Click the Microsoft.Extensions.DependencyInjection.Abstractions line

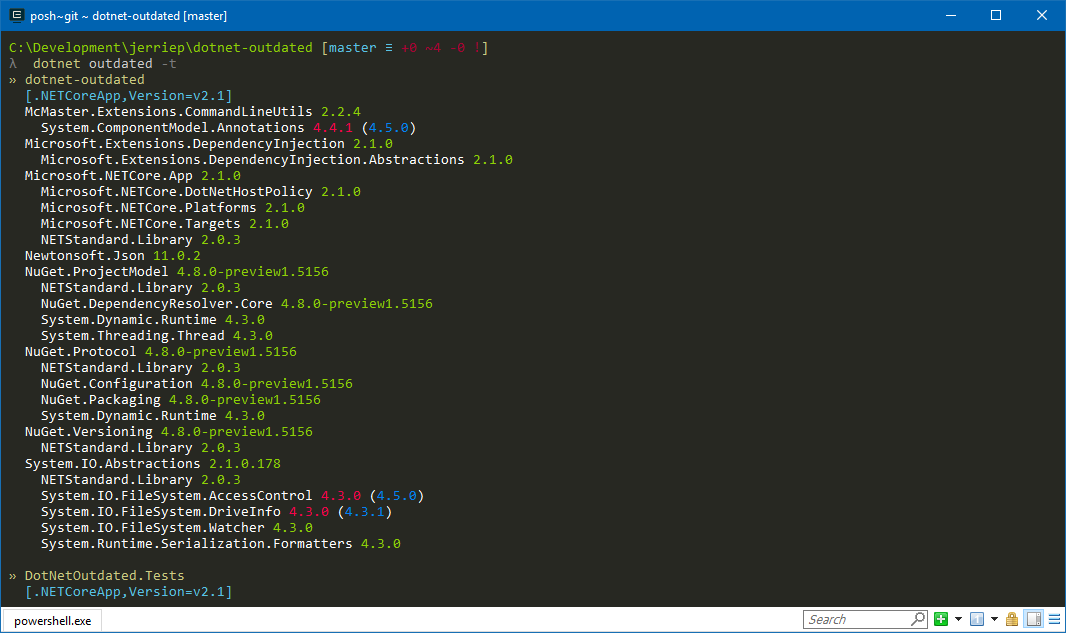(277, 160)
